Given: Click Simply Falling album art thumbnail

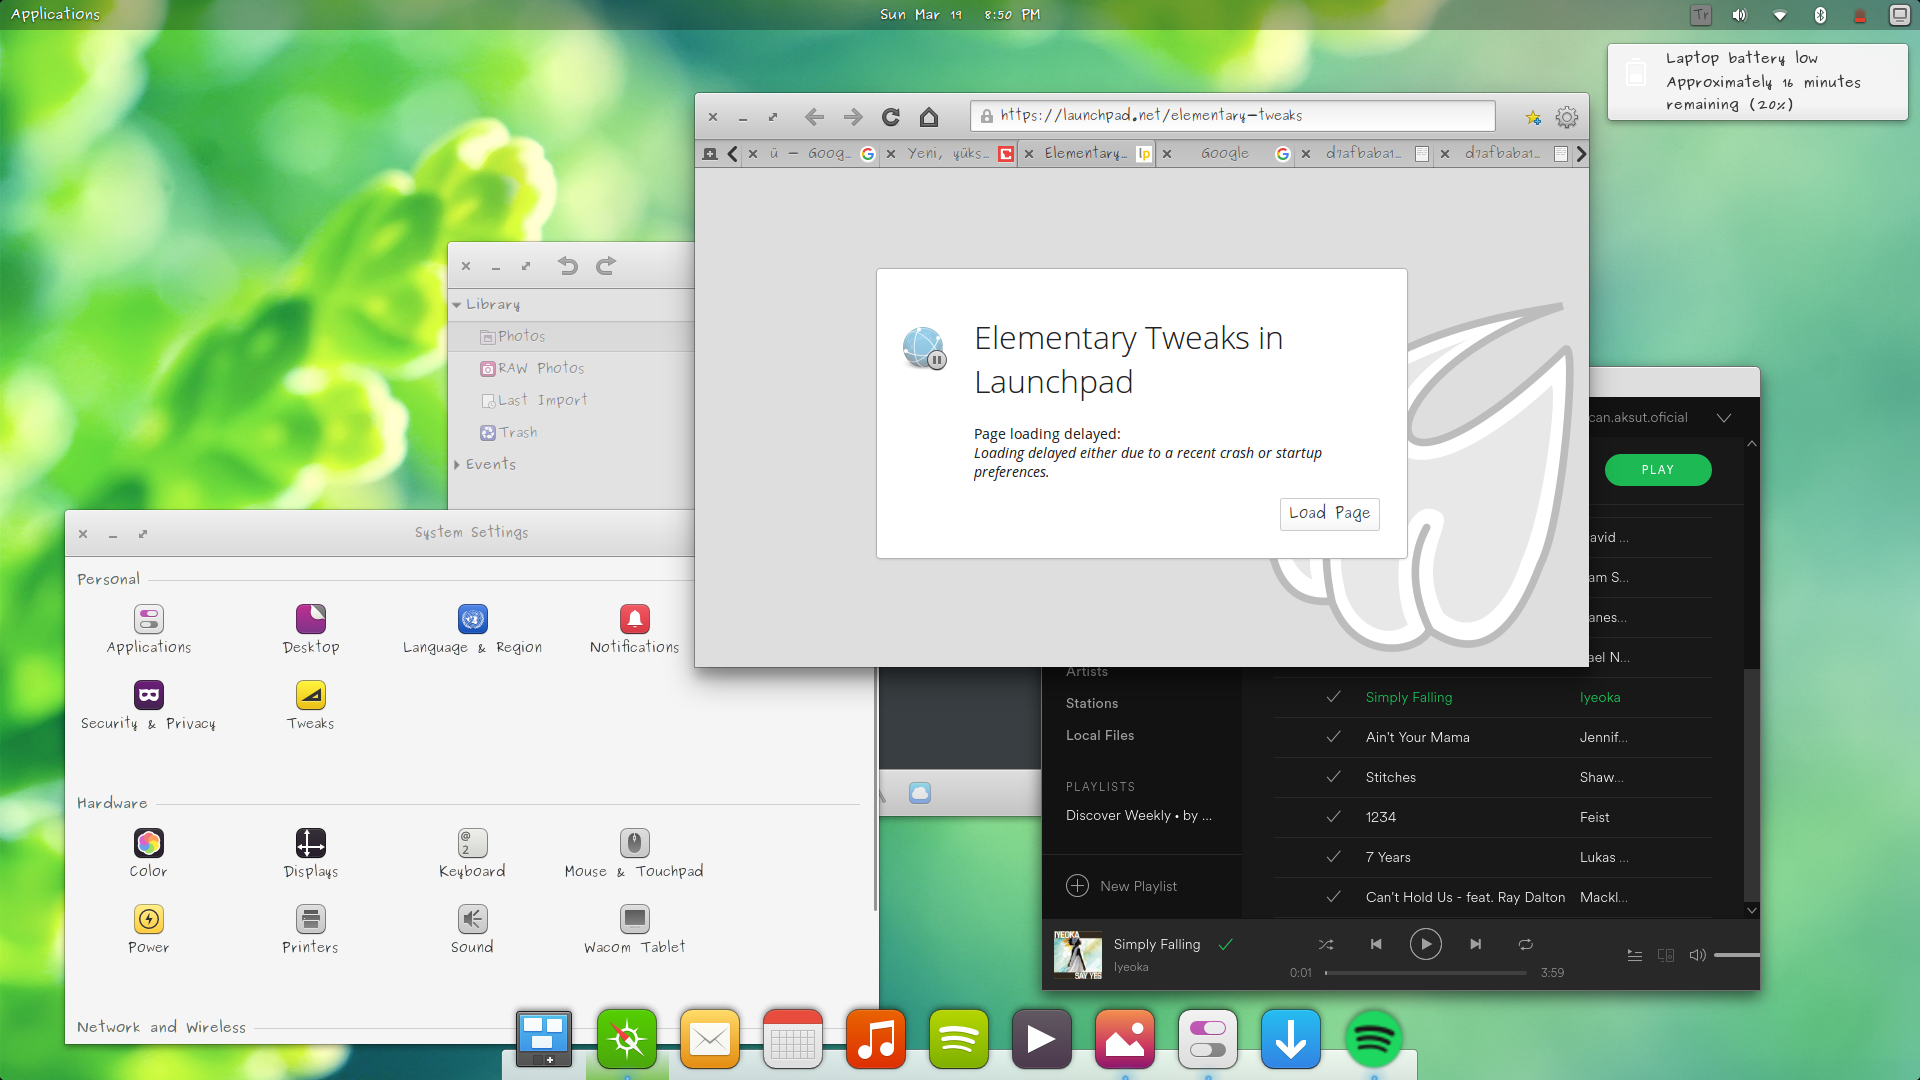Looking at the screenshot, I should pyautogui.click(x=1078, y=955).
